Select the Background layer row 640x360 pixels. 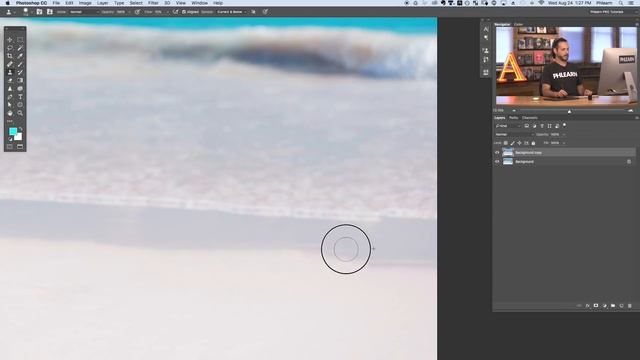pyautogui.click(x=564, y=162)
